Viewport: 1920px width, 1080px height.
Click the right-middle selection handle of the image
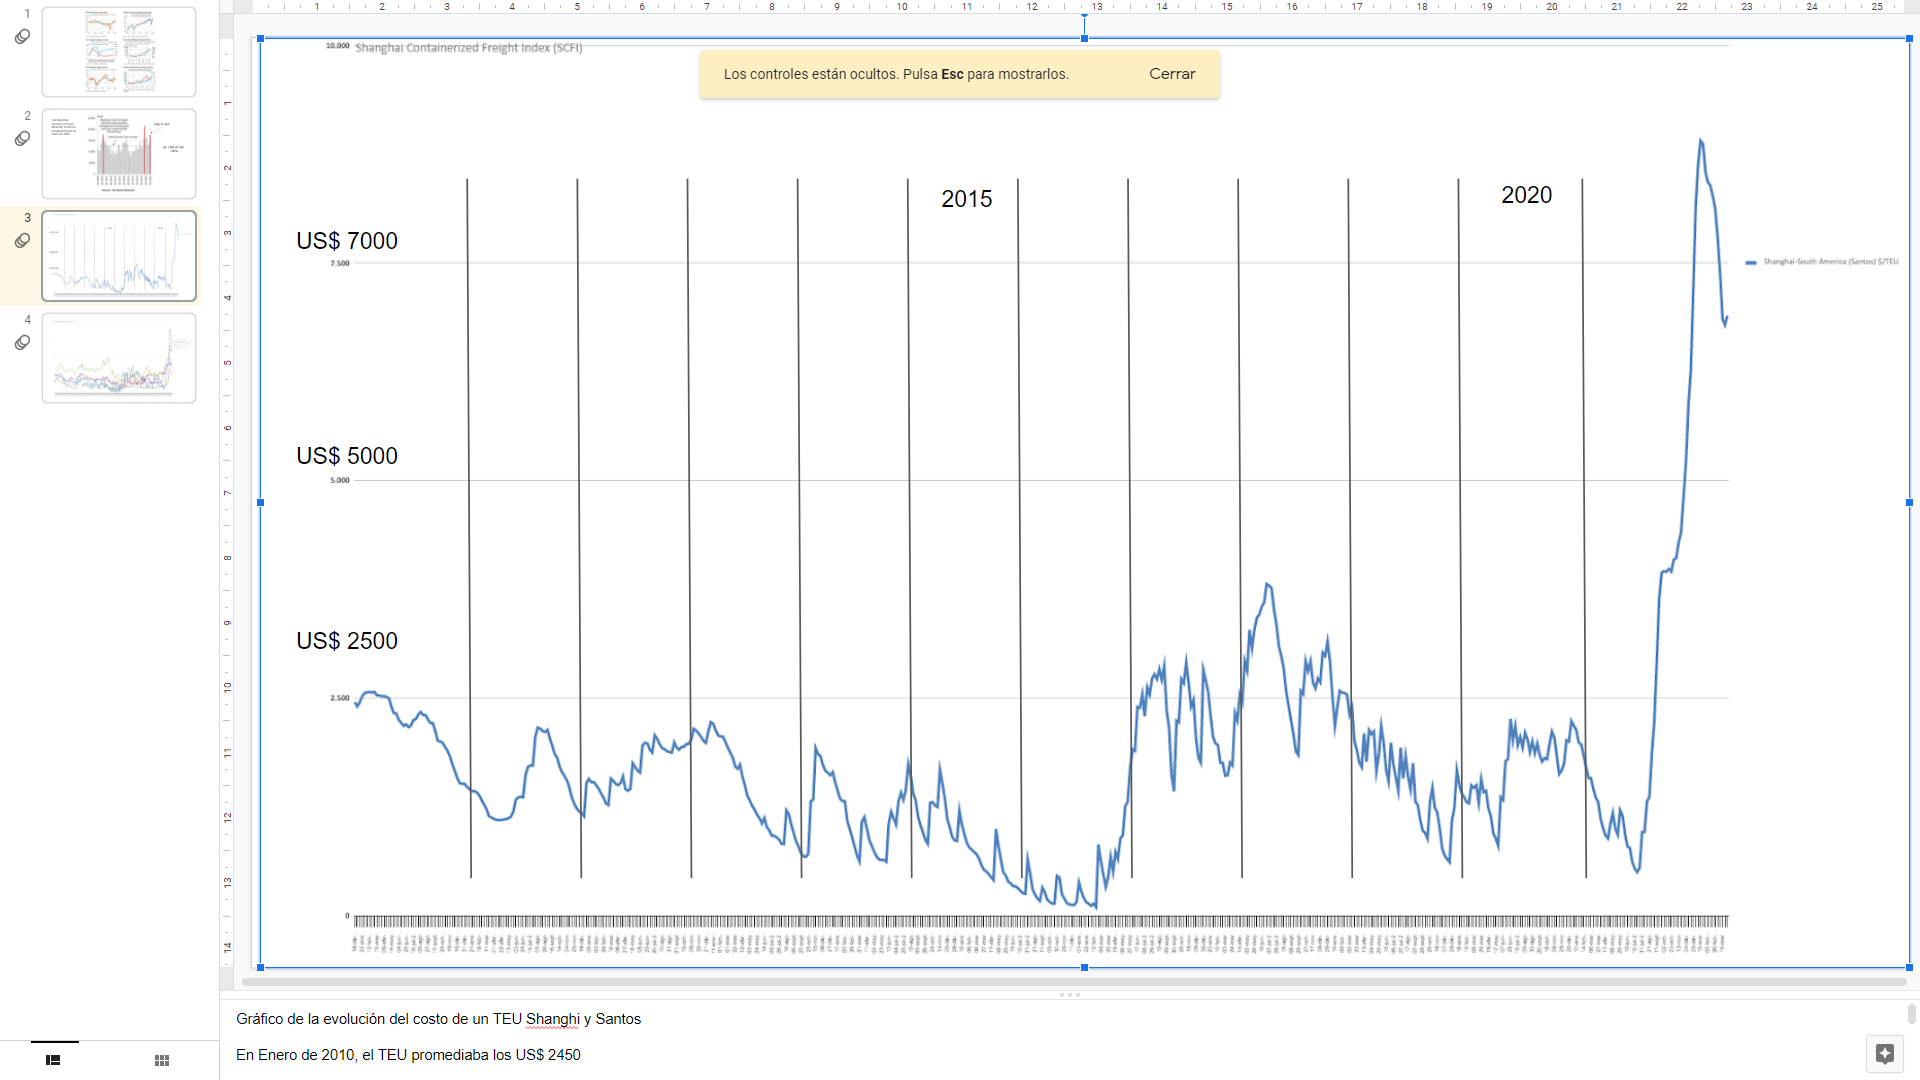coord(1909,503)
